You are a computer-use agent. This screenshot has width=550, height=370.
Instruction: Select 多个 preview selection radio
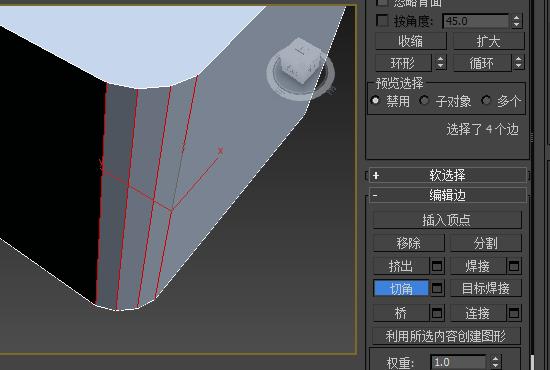tap(486, 101)
